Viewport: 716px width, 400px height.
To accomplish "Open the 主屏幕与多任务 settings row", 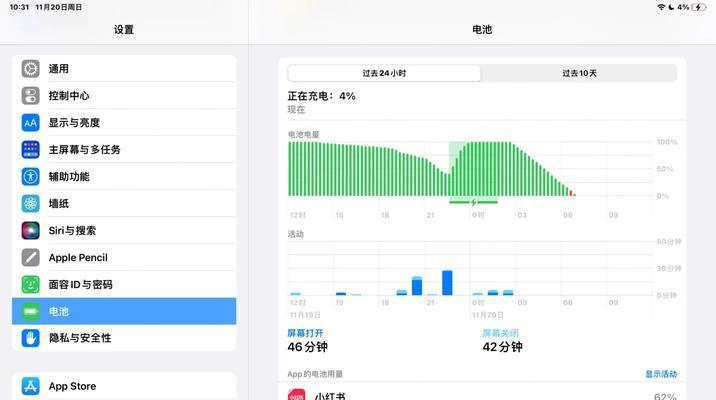I will click(124, 149).
